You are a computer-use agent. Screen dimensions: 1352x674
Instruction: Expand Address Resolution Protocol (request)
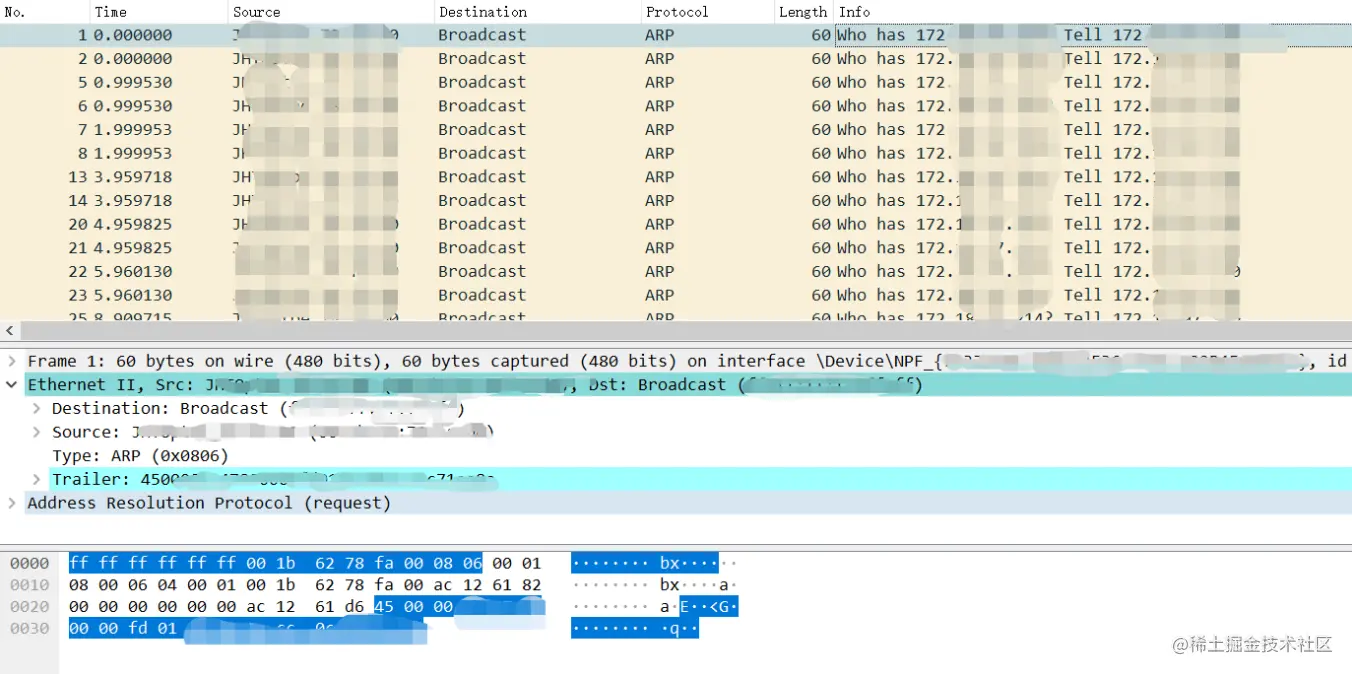[x=12, y=503]
